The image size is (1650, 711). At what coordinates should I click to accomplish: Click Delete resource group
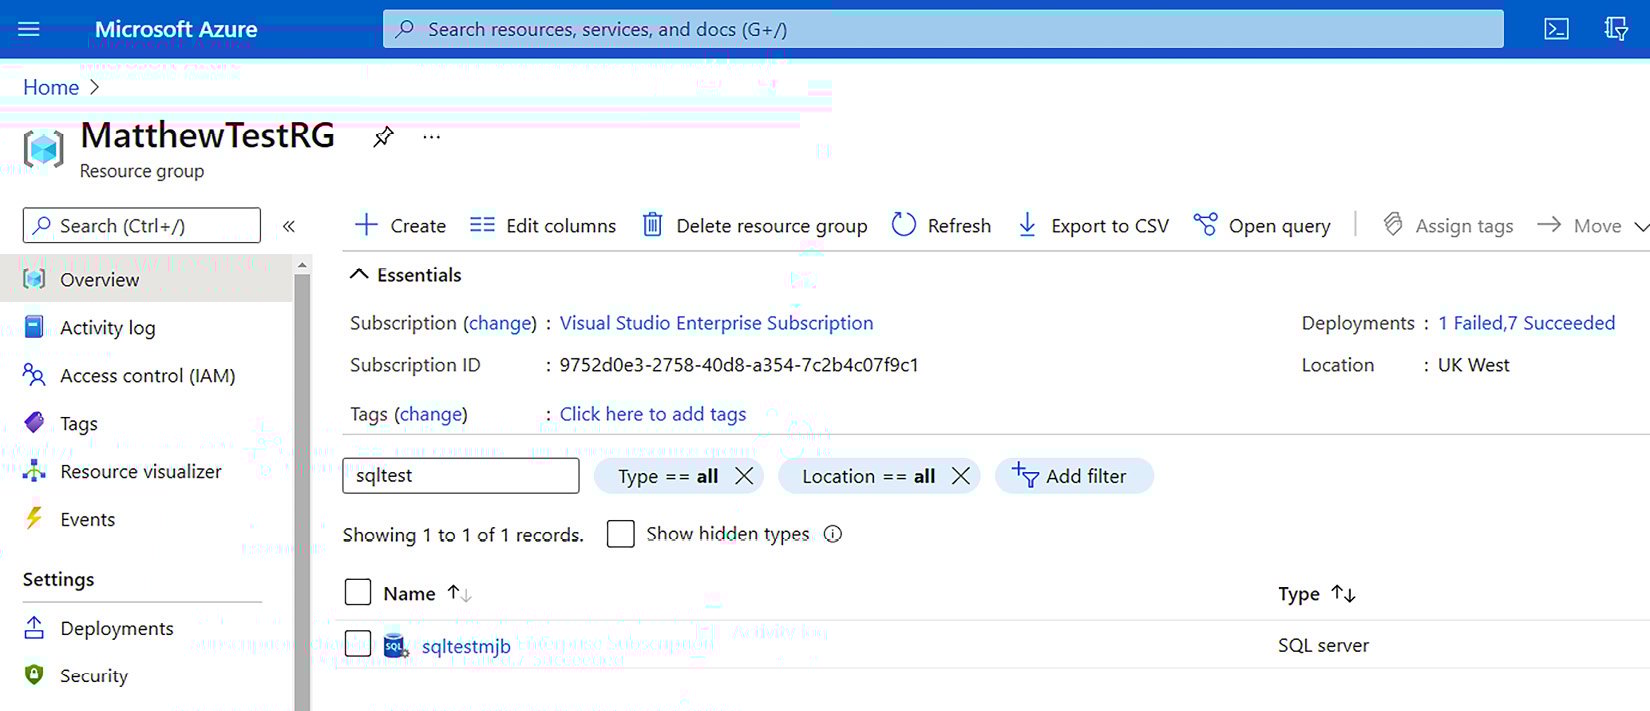tap(754, 226)
